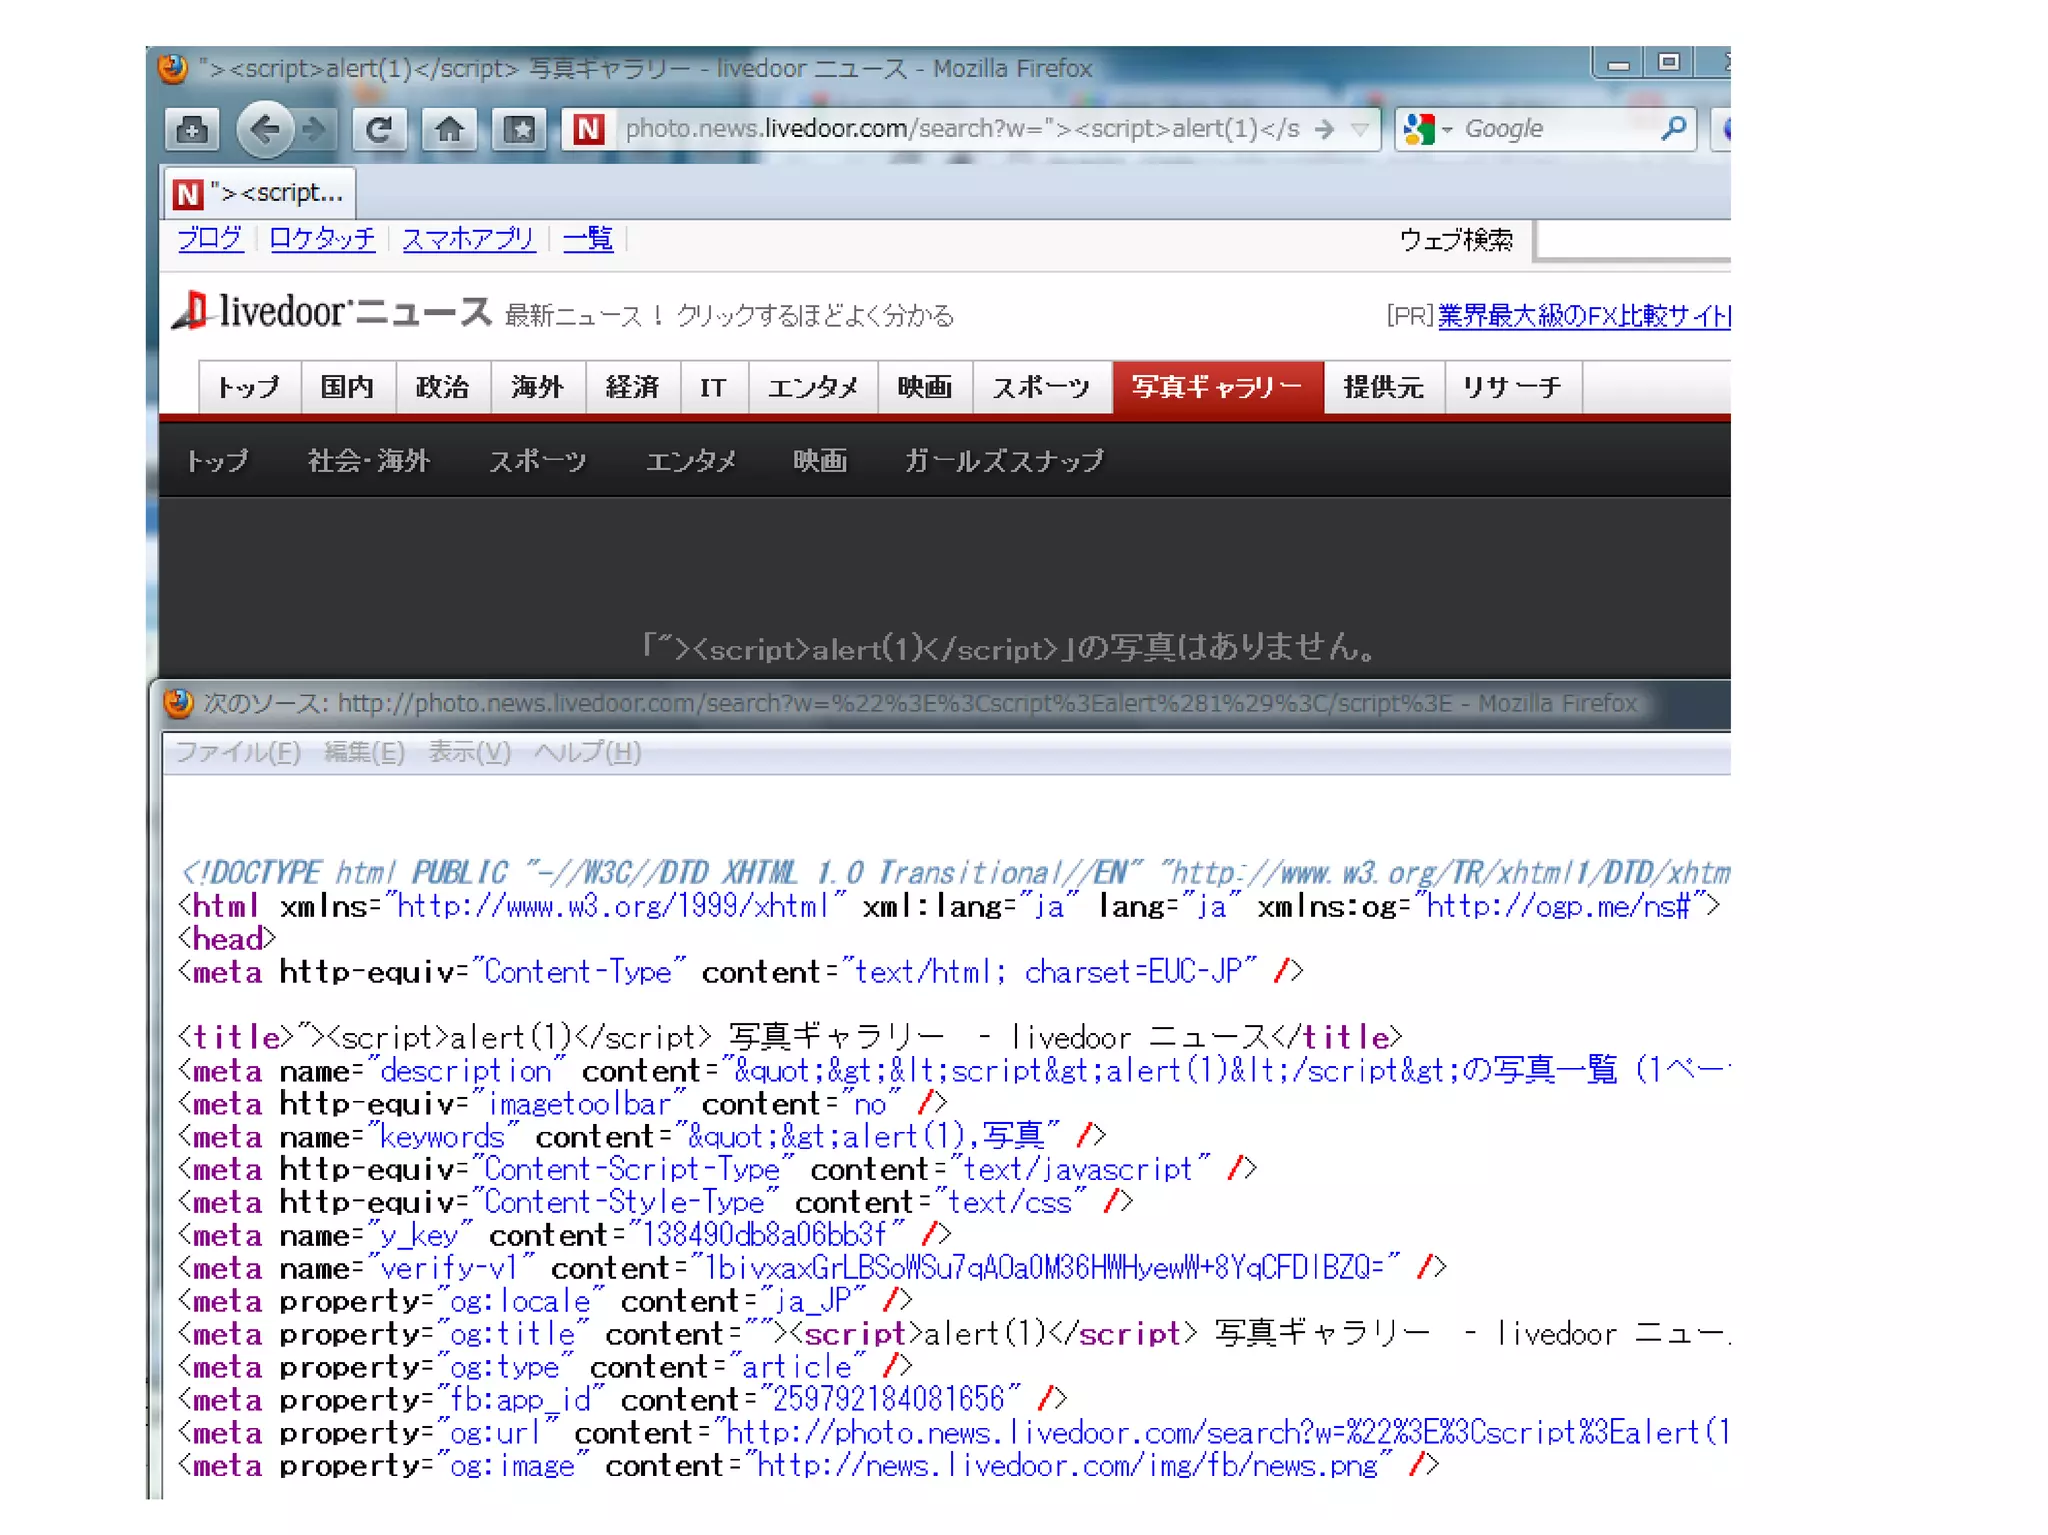The image size is (2048, 1535).
Task: Click エンタメ in the dark gallery submenu
Action: [690, 461]
